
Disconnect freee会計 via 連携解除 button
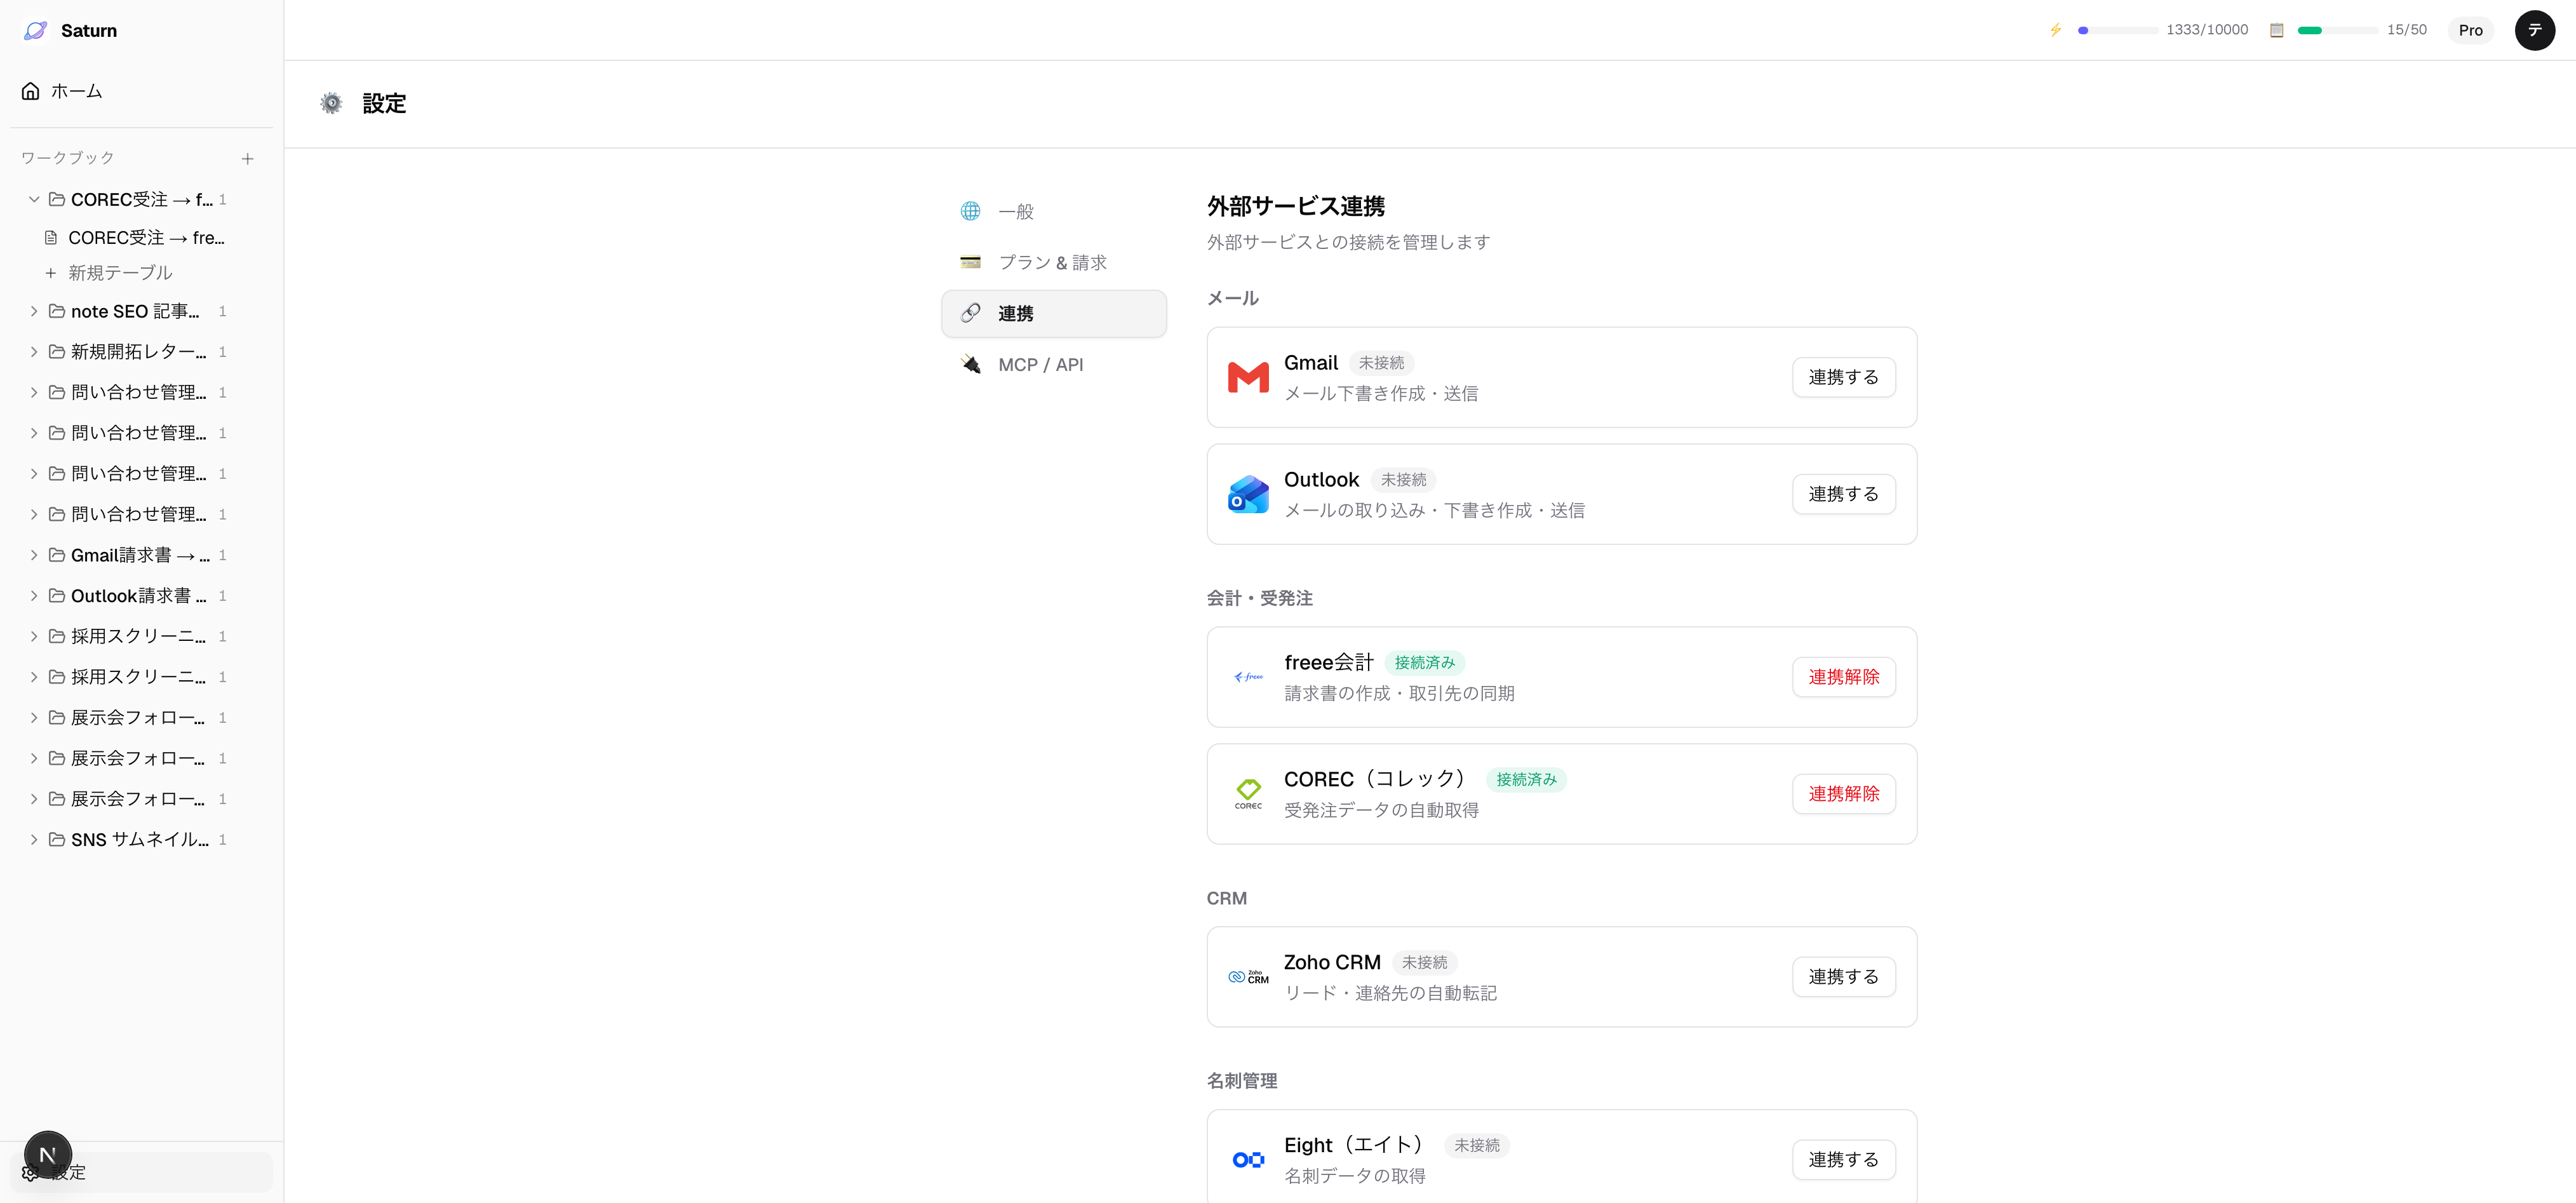[x=1842, y=677]
